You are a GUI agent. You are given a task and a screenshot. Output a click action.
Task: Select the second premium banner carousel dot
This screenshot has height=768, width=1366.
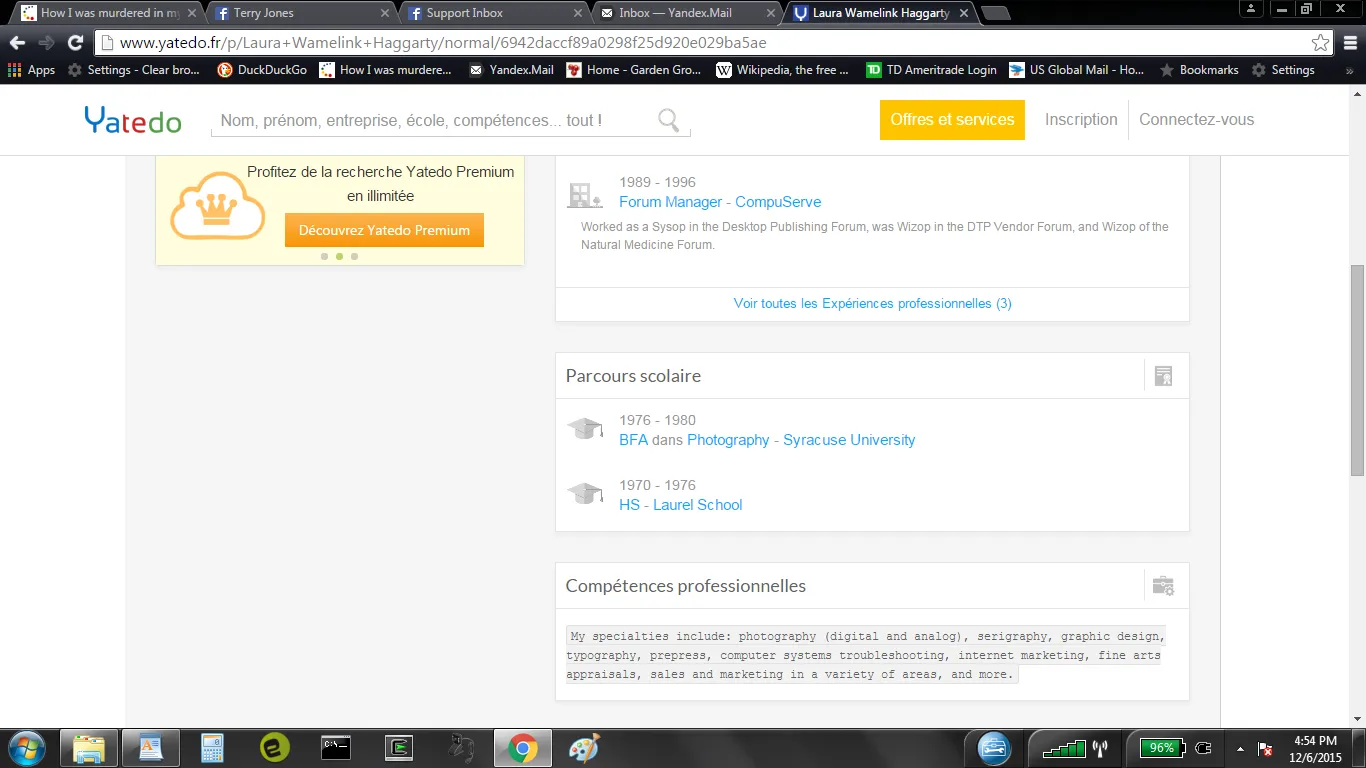coord(339,256)
